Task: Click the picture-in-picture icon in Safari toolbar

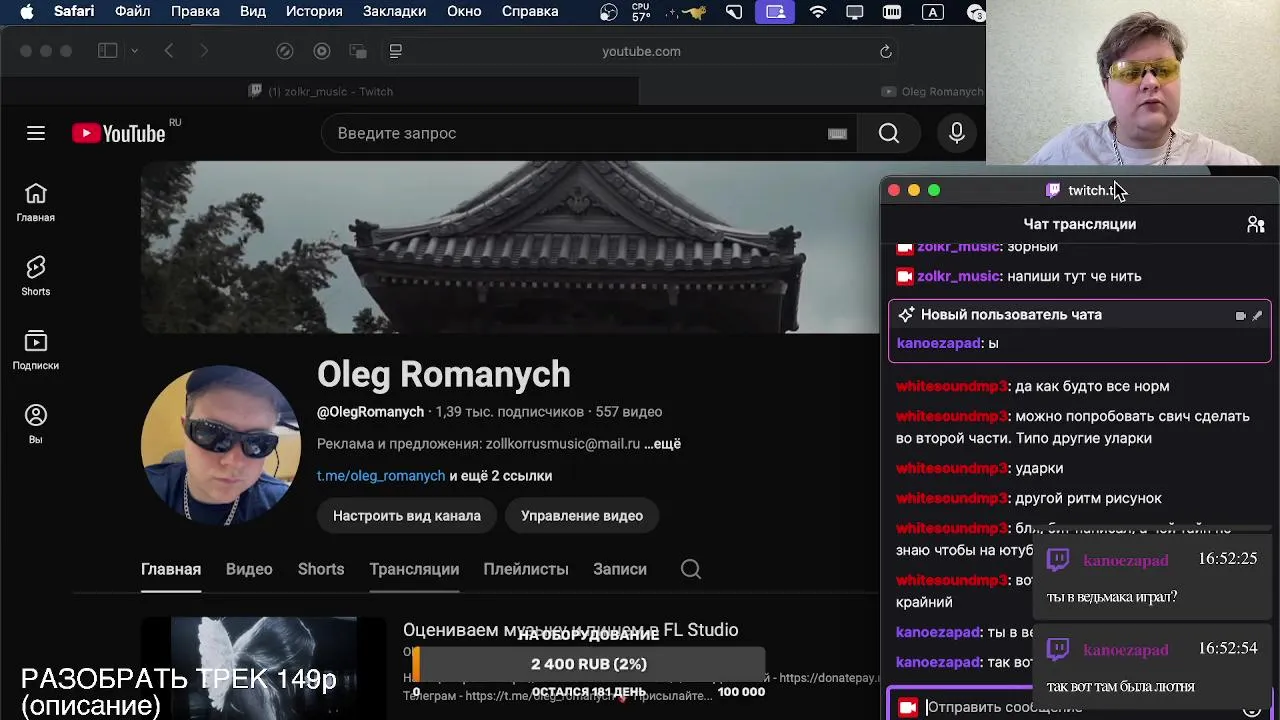Action: [358, 51]
